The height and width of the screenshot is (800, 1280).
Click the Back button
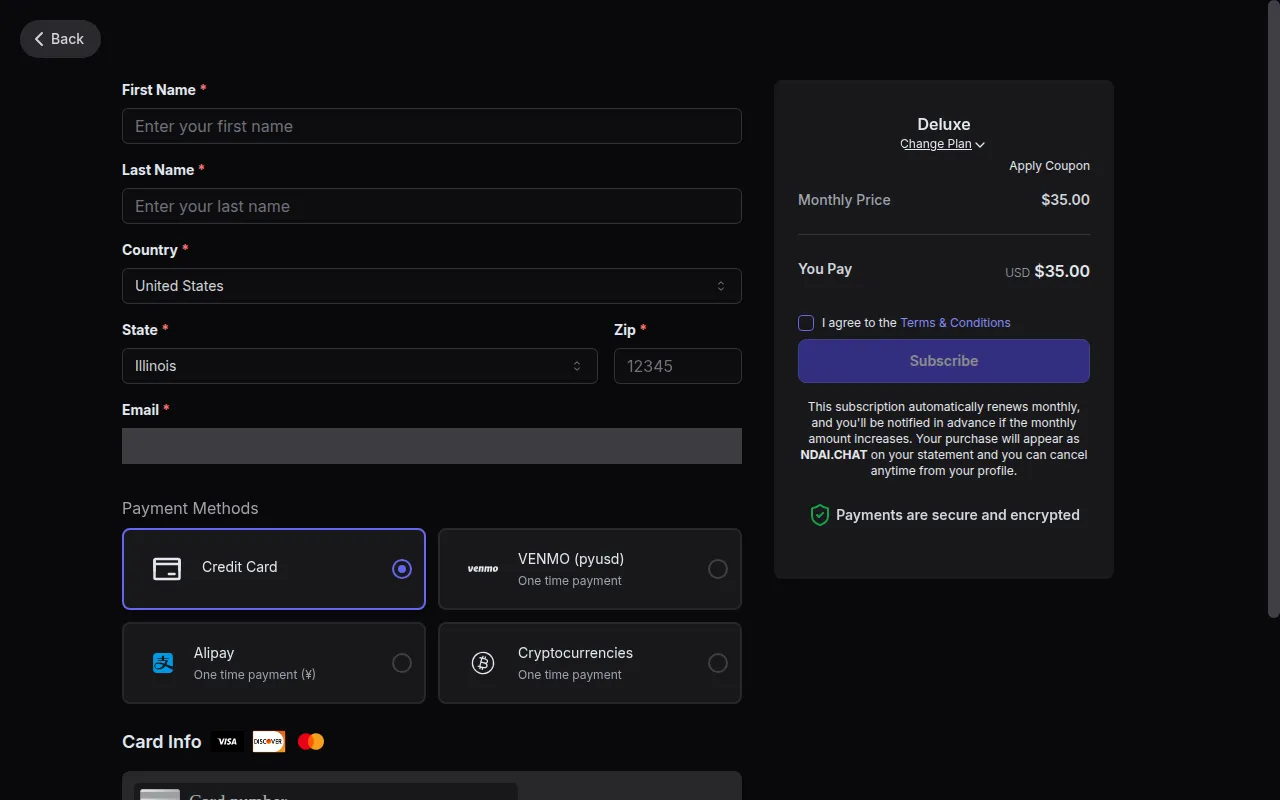pos(60,39)
